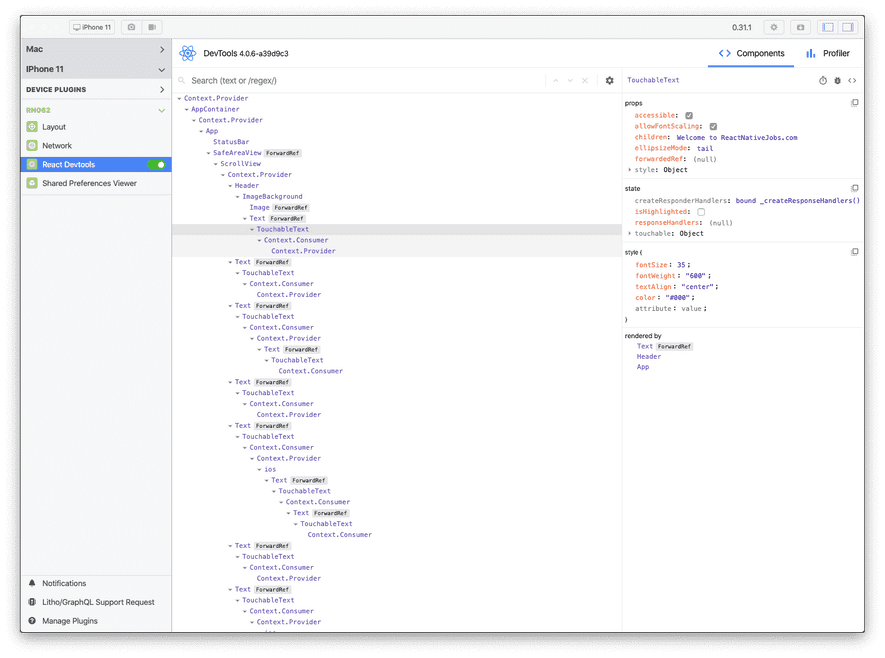Click the bug icon to log TouchableText data
Image resolution: width=885 pixels, height=658 pixels.
pyautogui.click(x=837, y=80)
